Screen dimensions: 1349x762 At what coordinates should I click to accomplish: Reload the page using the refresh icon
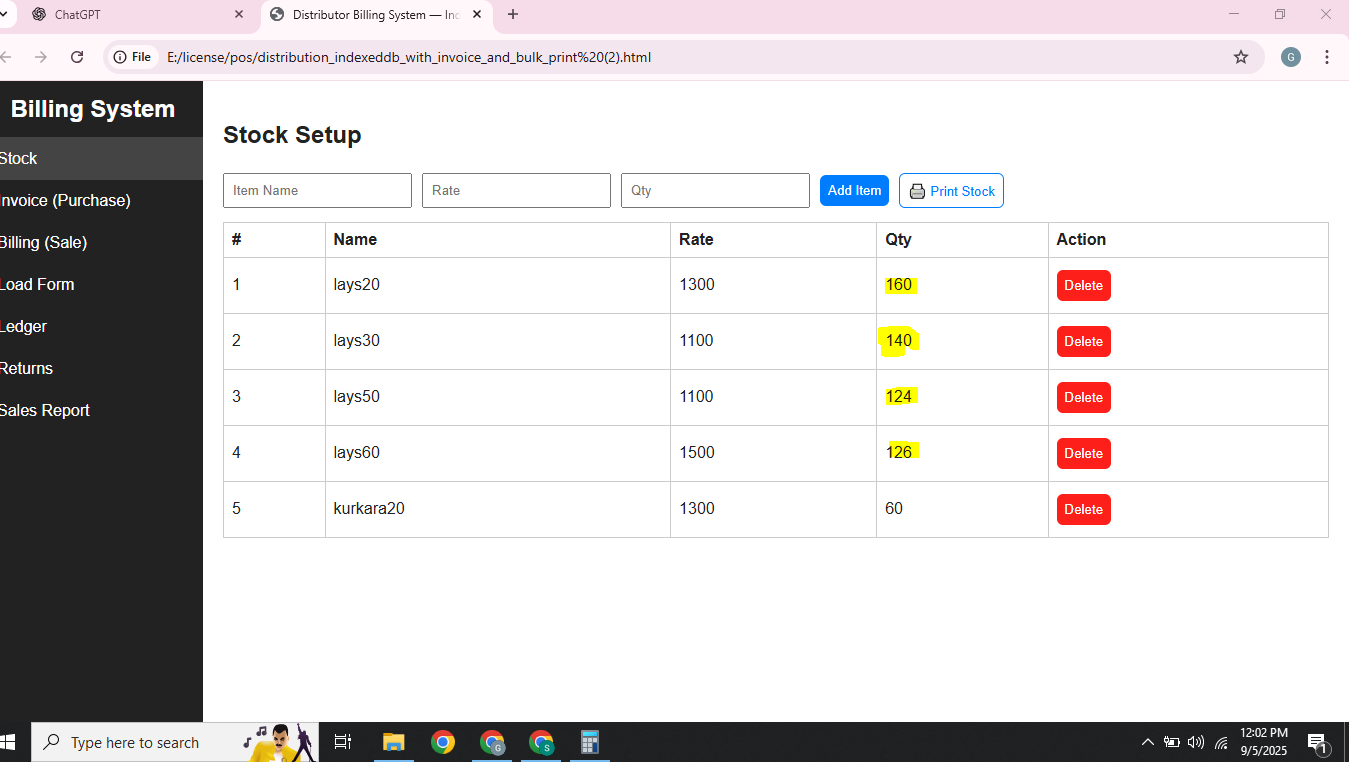pyautogui.click(x=77, y=57)
